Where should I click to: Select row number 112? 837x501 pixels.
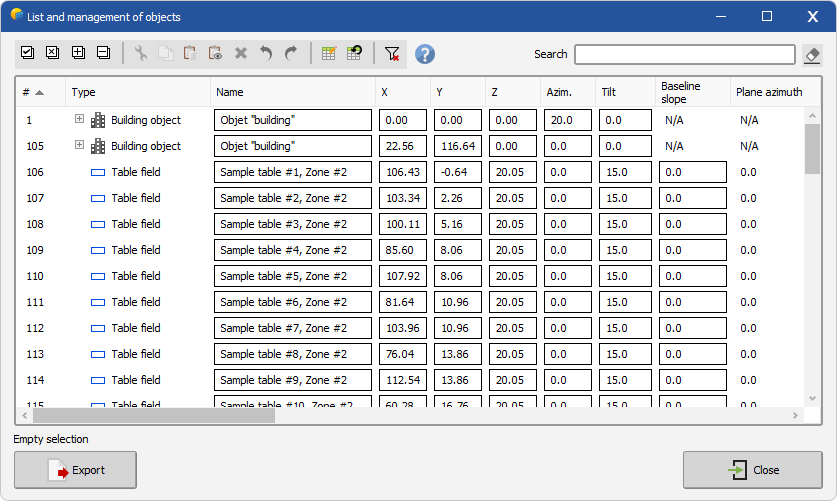(35, 328)
